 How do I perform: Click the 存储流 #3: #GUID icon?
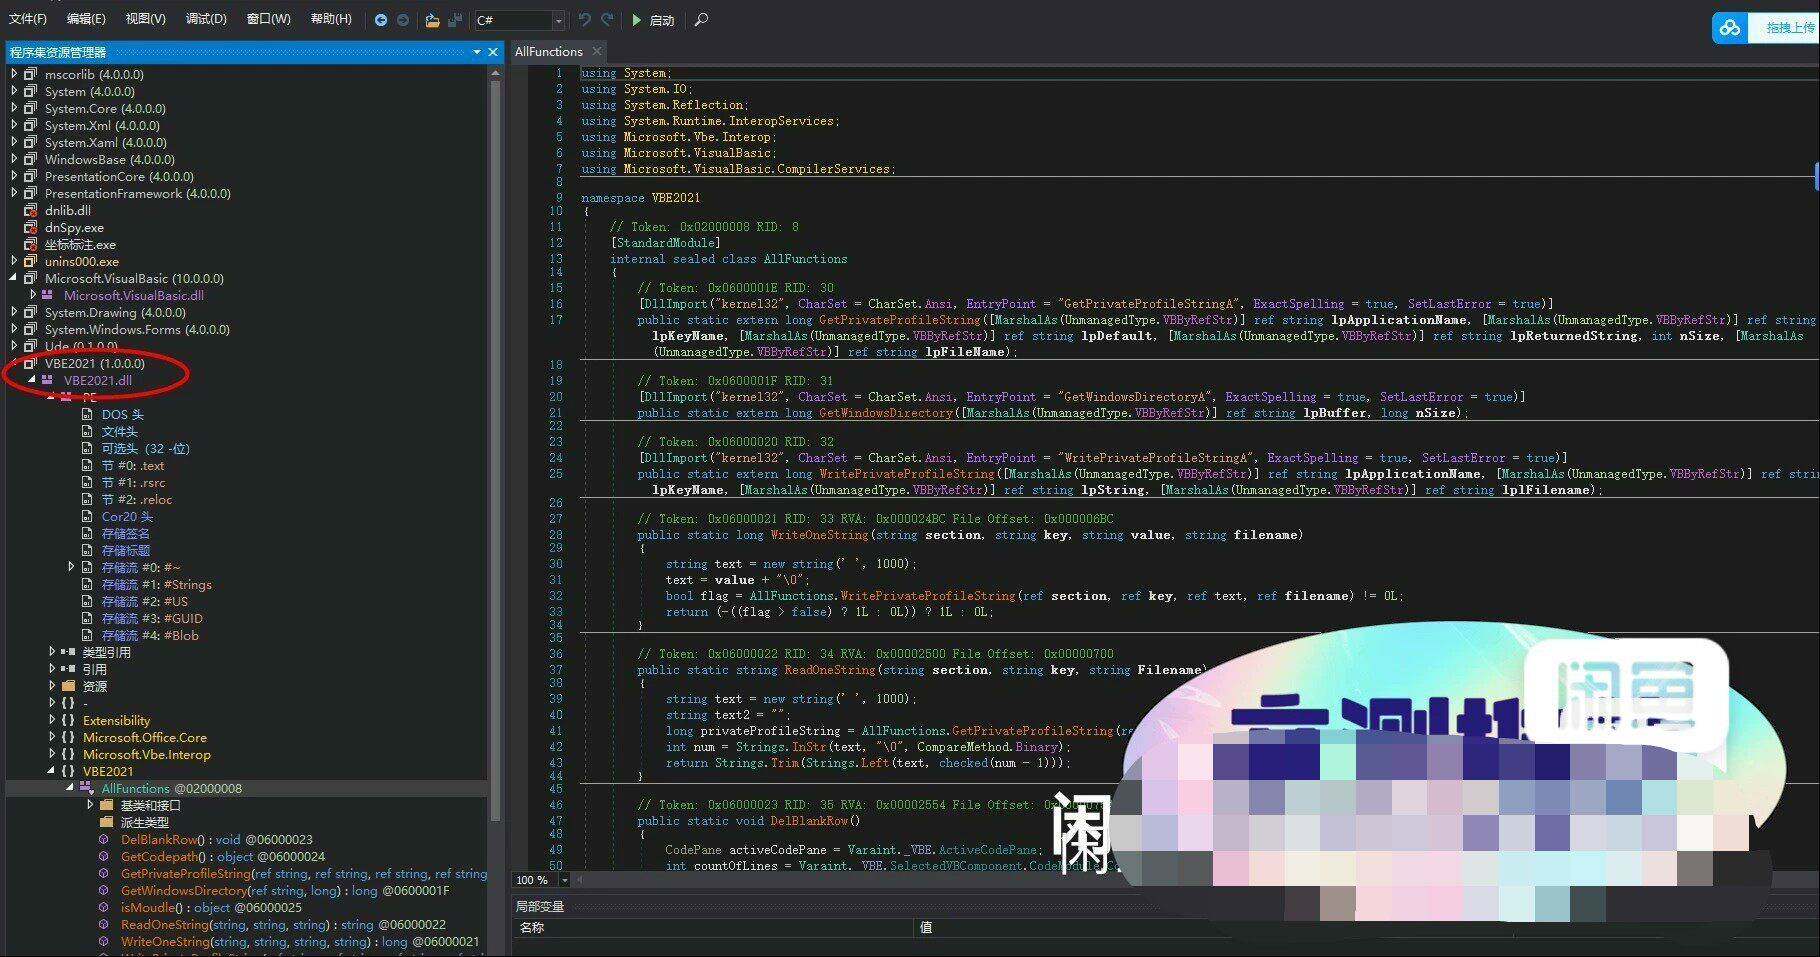point(88,618)
